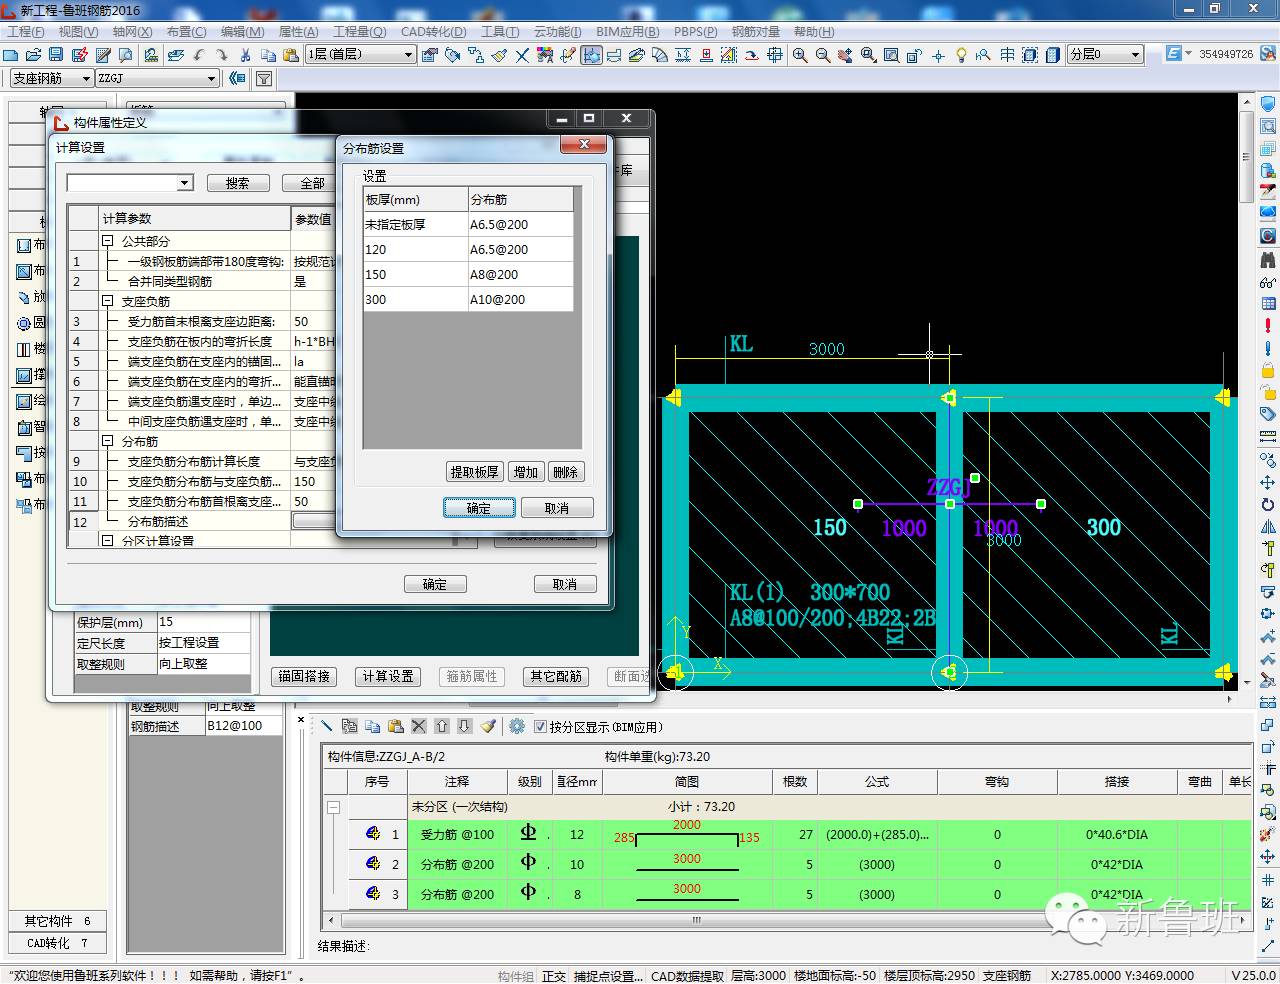The height and width of the screenshot is (984, 1280).
Task: Save the project with the floppy disk icon
Action: [56, 55]
